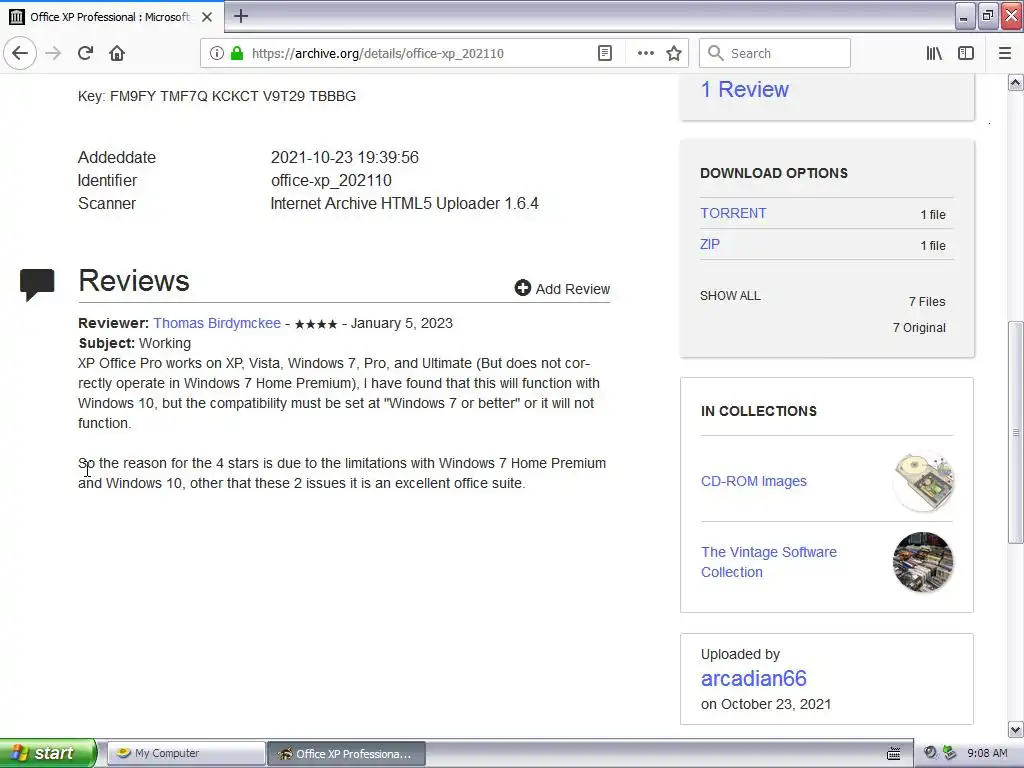Click the Reviews speech bubble icon
Screen dimensions: 1024x768
pos(37,285)
